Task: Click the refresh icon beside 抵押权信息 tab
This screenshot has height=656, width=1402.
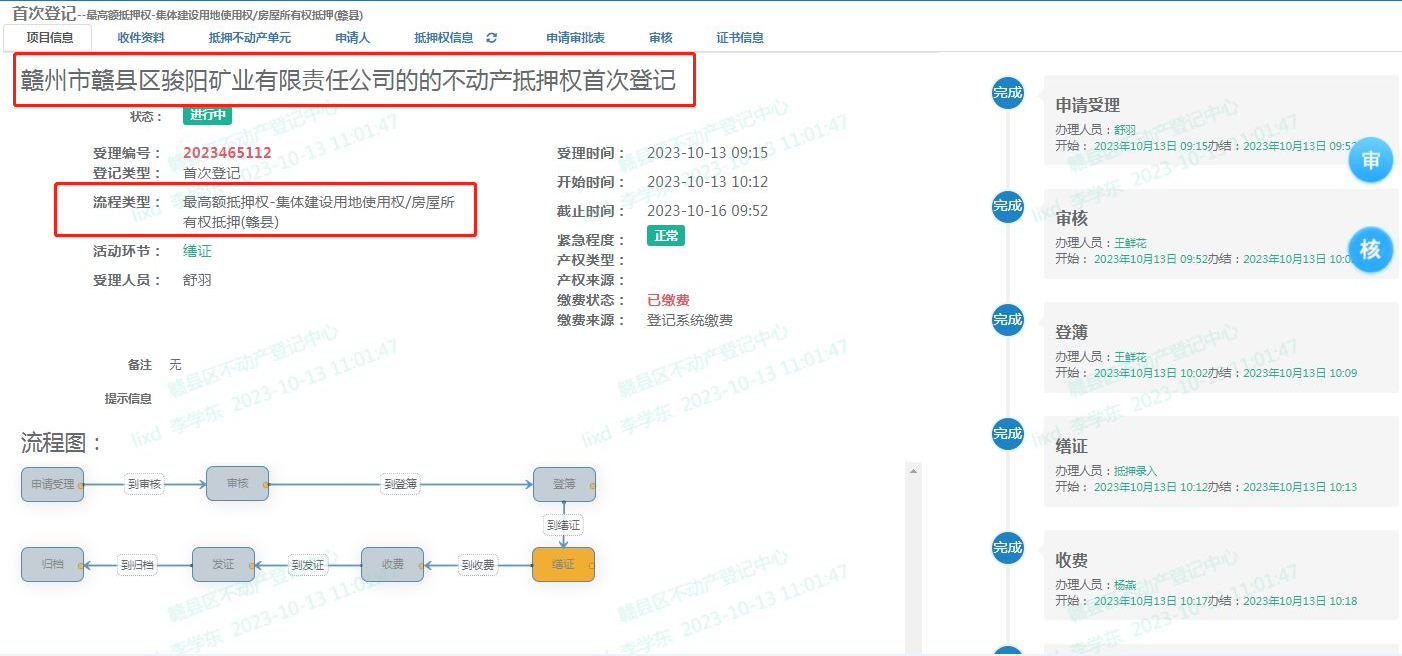Action: tap(491, 38)
